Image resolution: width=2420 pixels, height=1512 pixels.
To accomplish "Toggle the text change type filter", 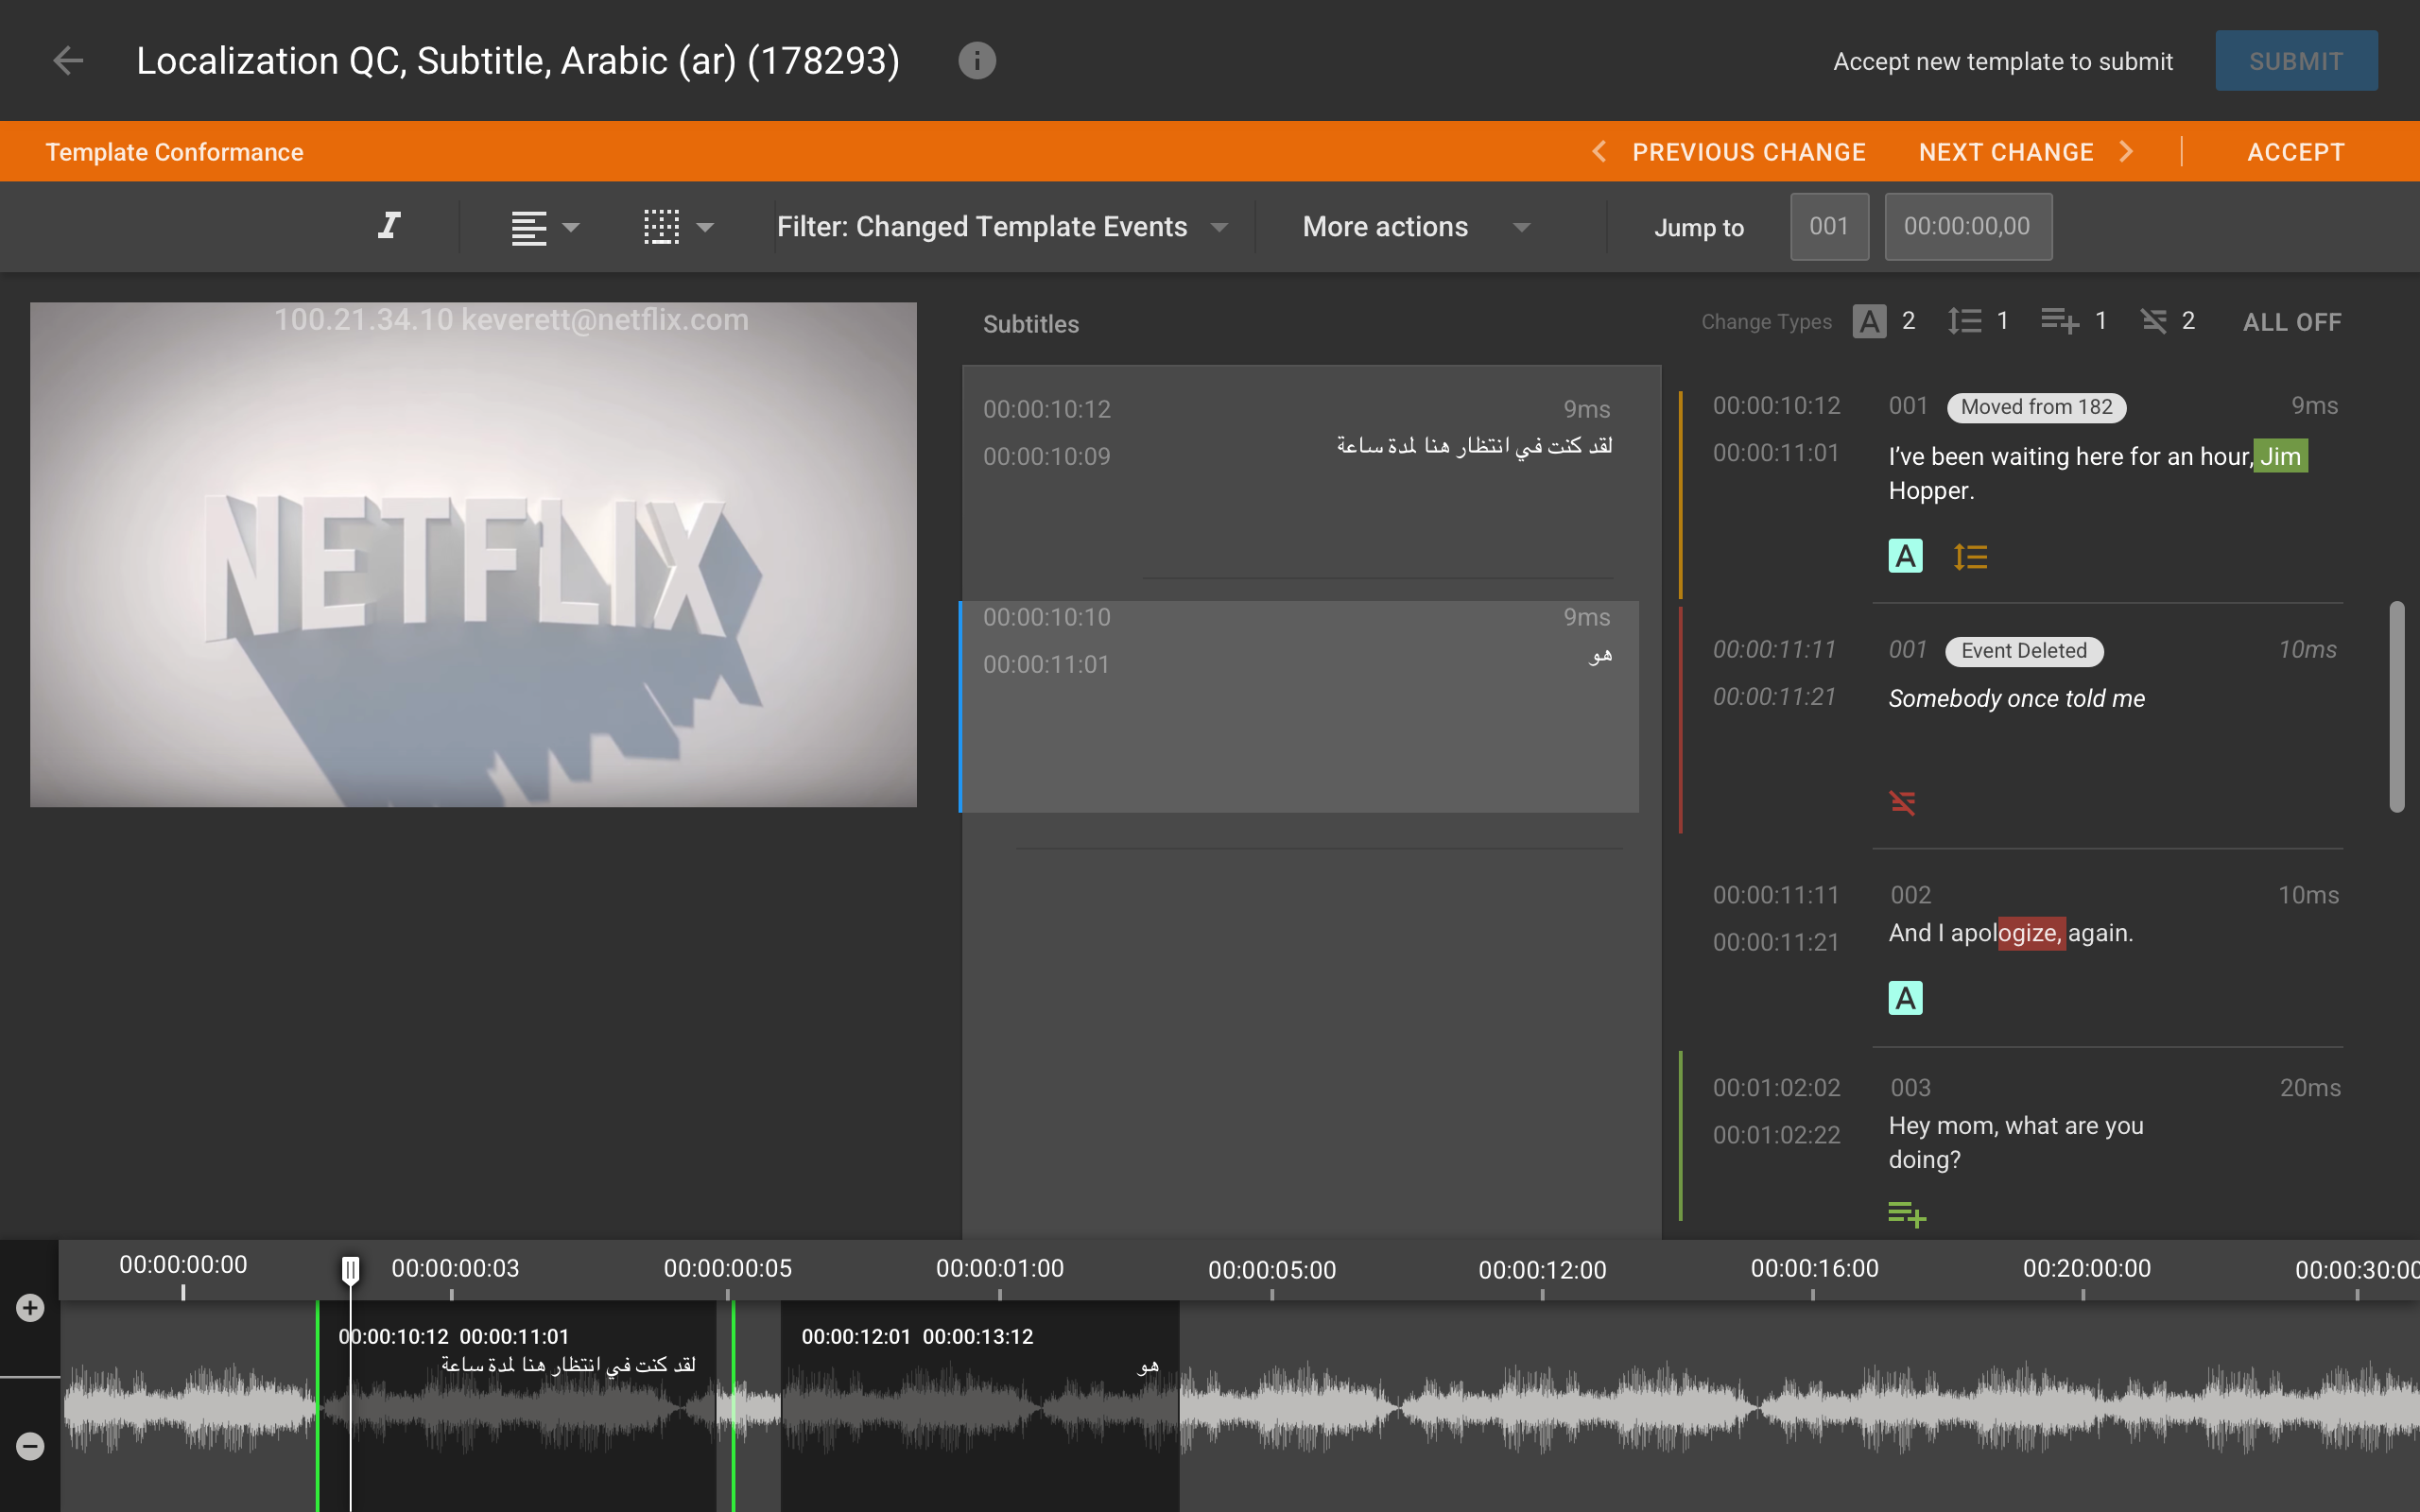I will (1869, 321).
